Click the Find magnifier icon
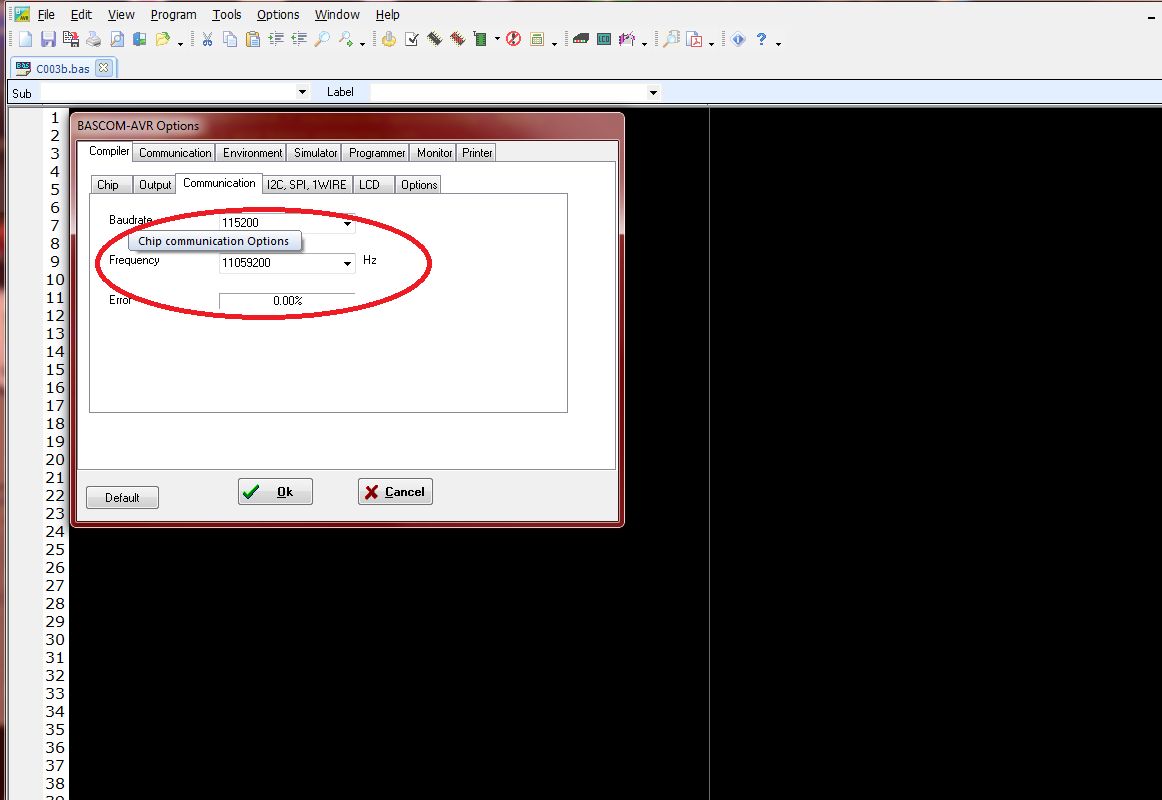Viewport: 1162px width, 800px height. click(x=322, y=39)
